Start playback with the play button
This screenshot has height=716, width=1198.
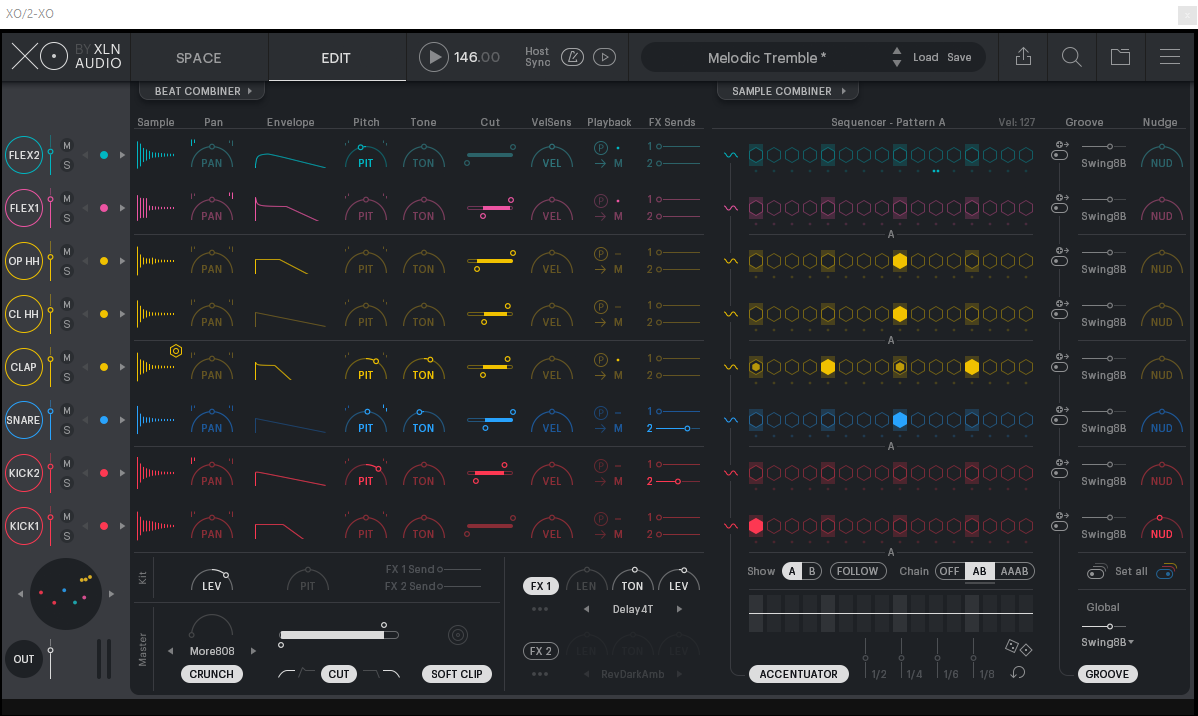click(x=433, y=57)
